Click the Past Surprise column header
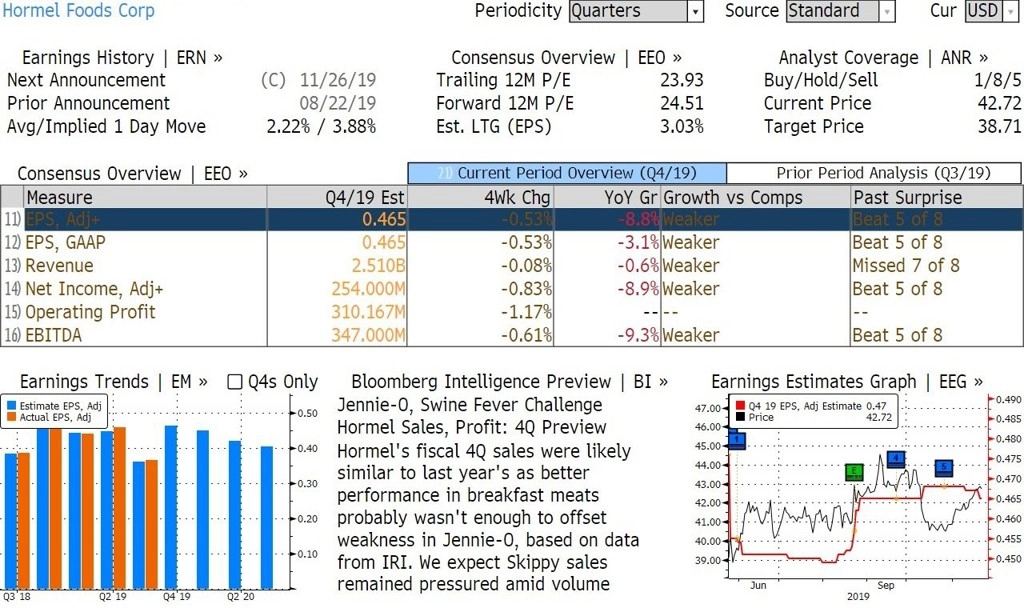The image size is (1024, 608). point(936,197)
